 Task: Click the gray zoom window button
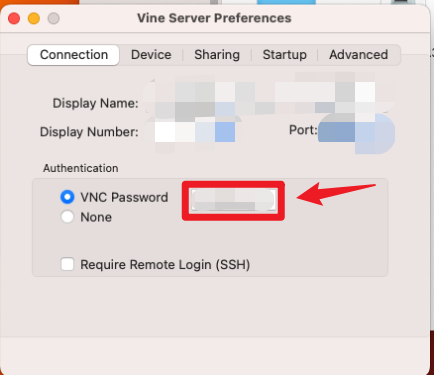(x=53, y=18)
